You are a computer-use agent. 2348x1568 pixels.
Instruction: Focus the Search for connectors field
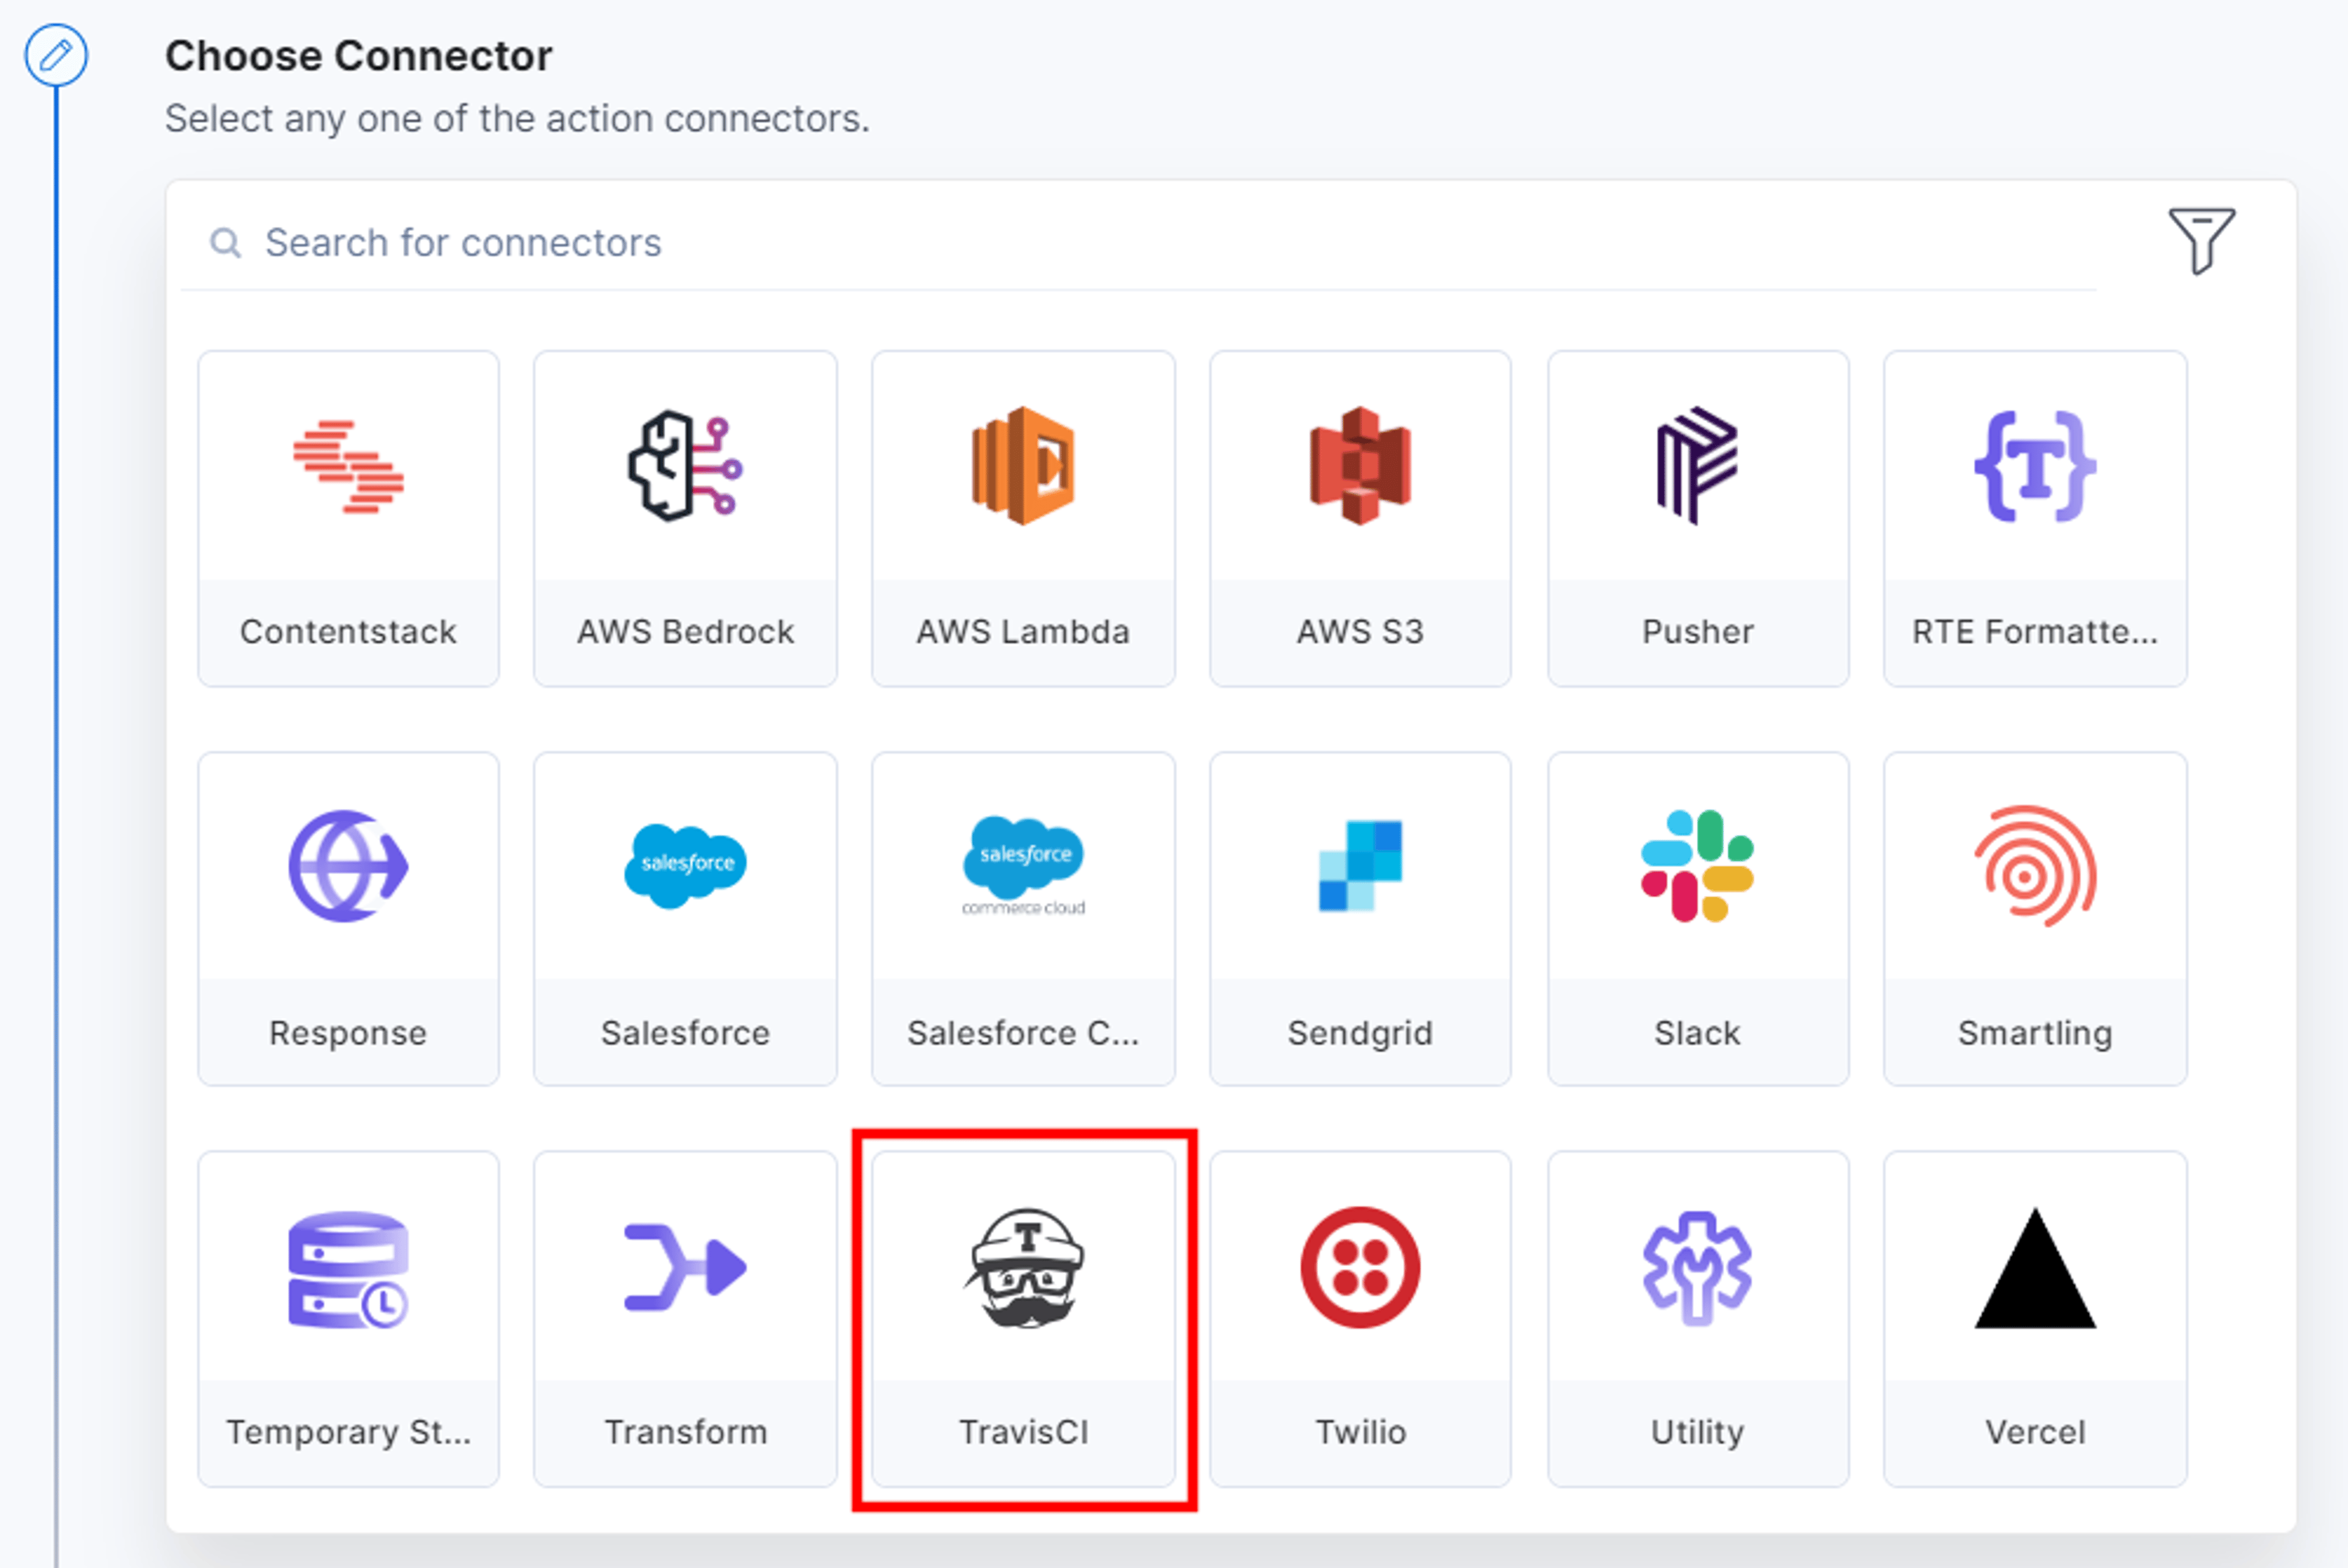(x=1138, y=243)
